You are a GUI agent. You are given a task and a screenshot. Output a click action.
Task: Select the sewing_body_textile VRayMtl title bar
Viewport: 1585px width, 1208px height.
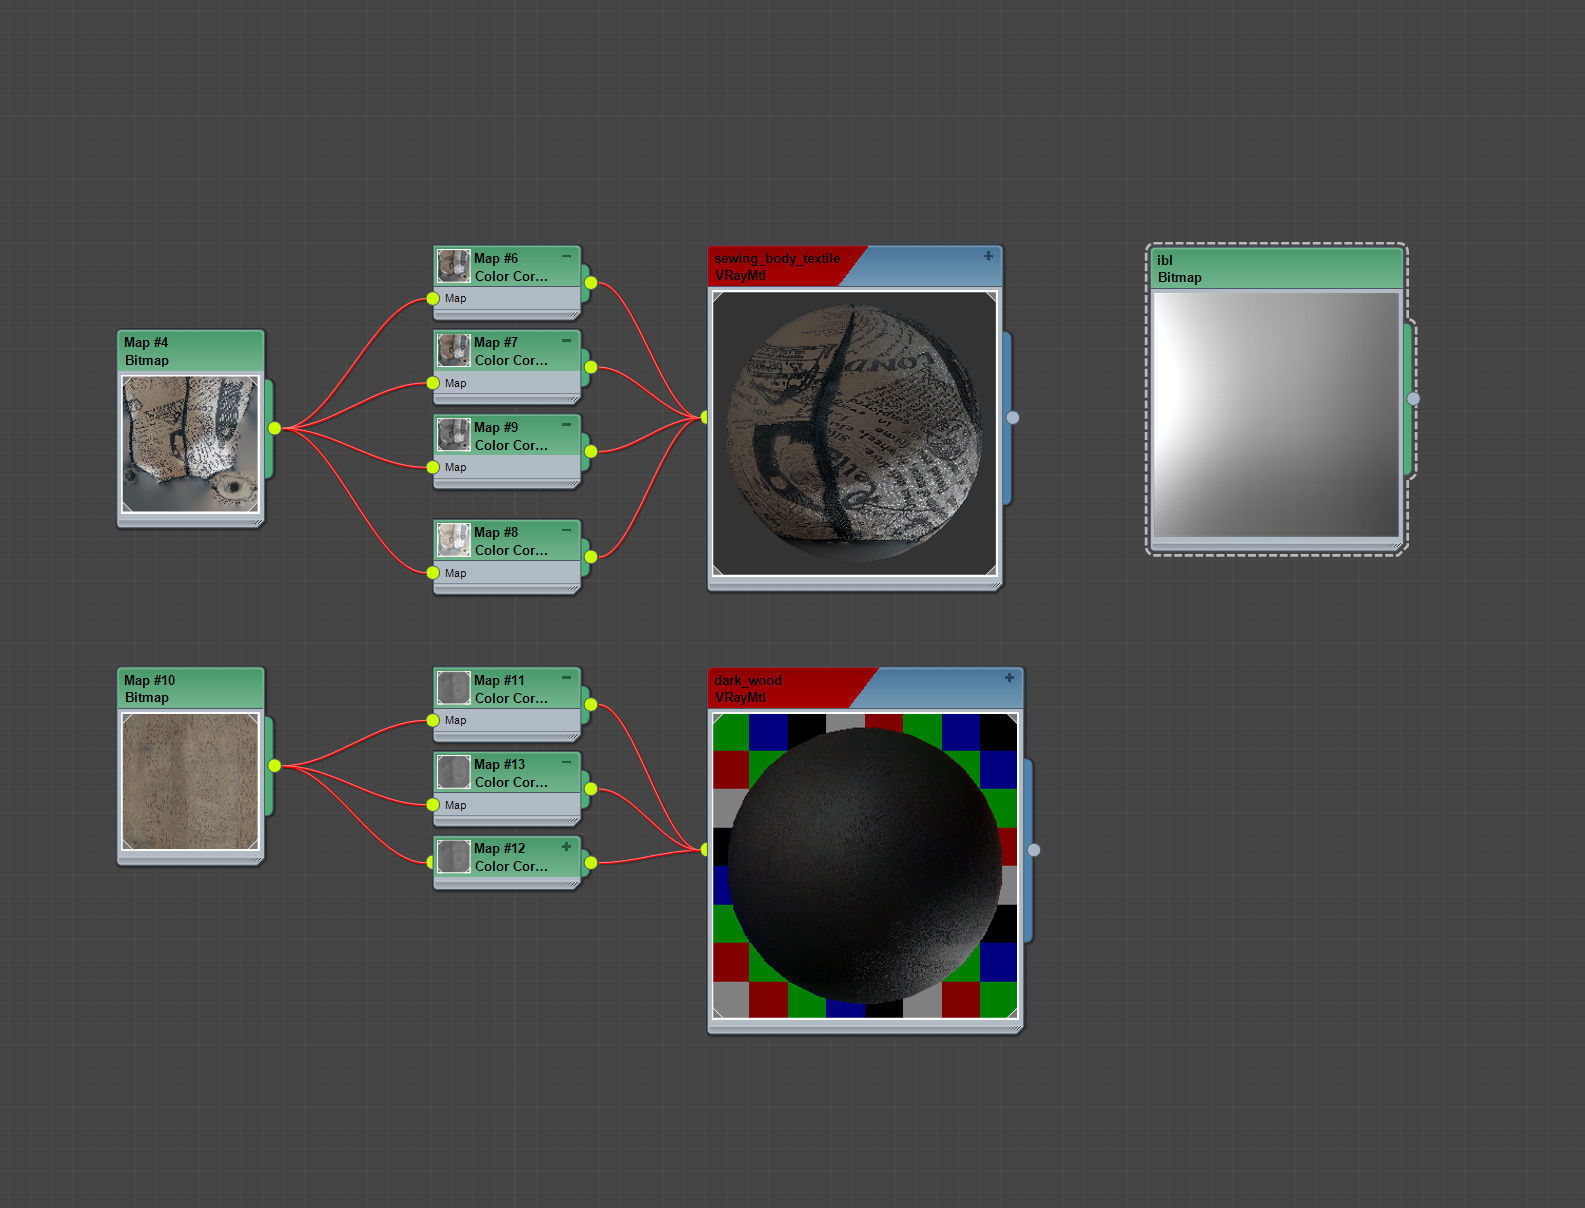(x=854, y=267)
